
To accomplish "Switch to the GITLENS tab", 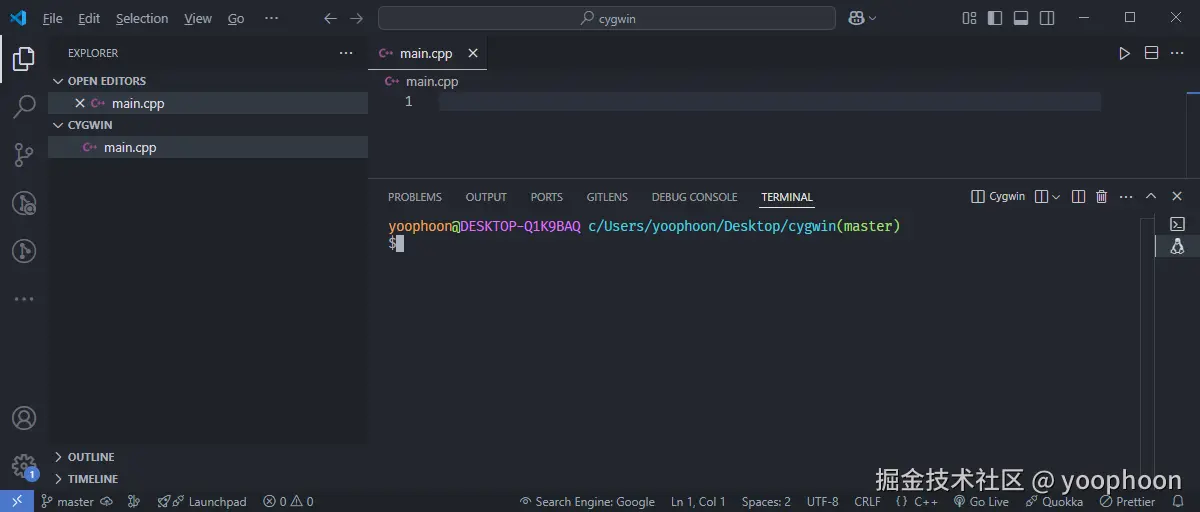I will tap(607, 197).
